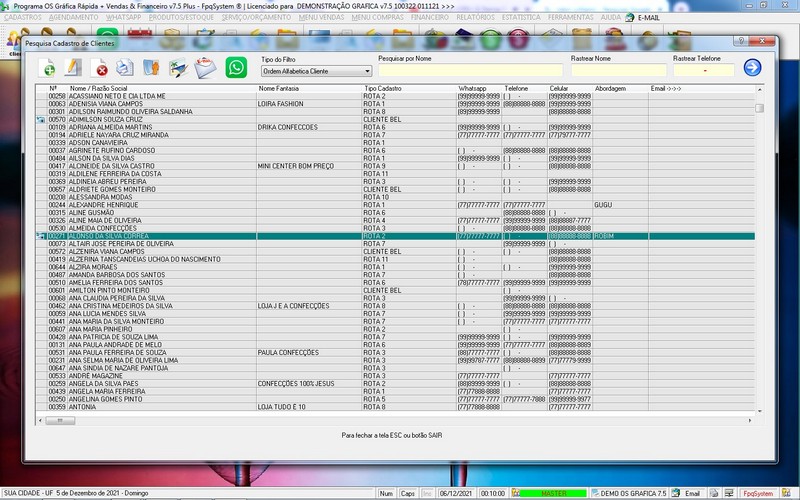Open the FINANCEIRO menu
The height and width of the screenshot is (500, 800).
point(430,17)
